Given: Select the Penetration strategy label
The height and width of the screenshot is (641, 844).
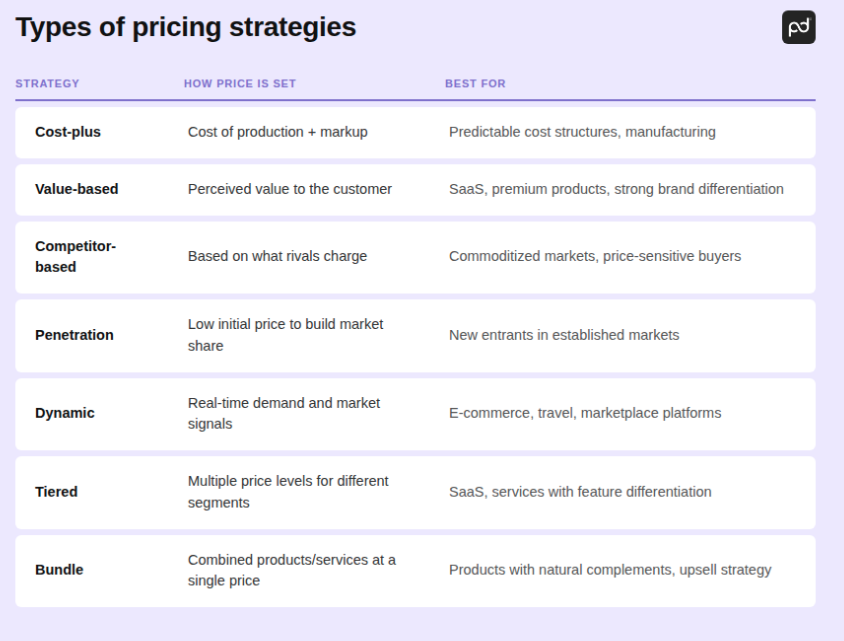Looking at the screenshot, I should pyautogui.click(x=74, y=335).
